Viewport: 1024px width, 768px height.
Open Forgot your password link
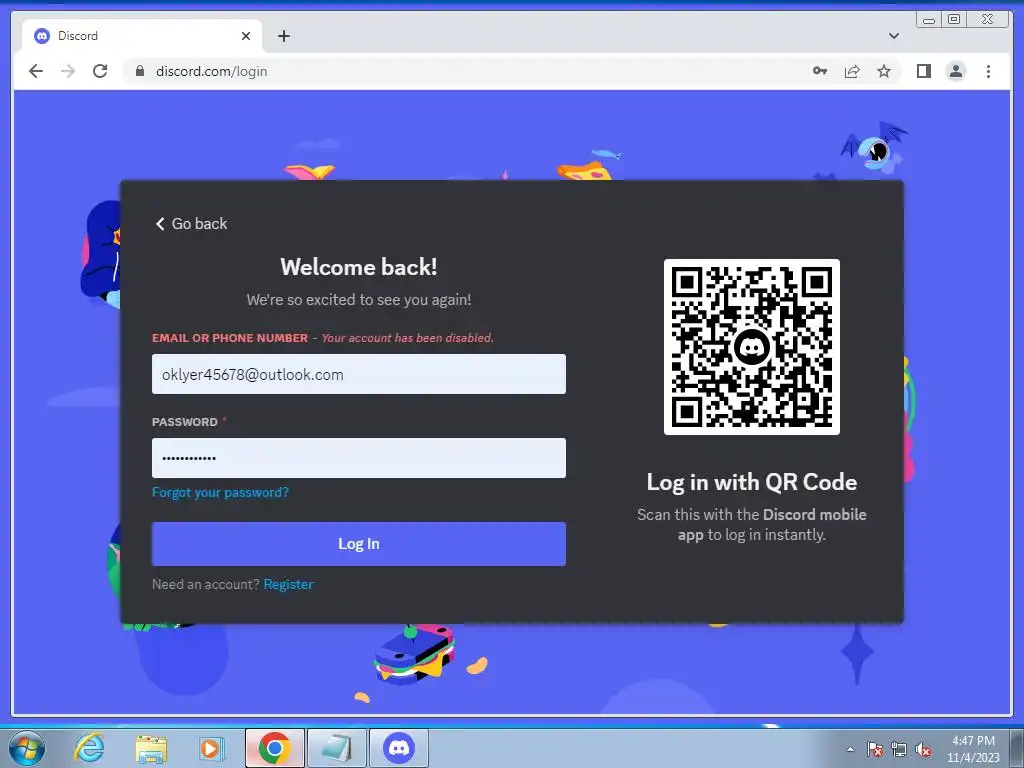(220, 492)
